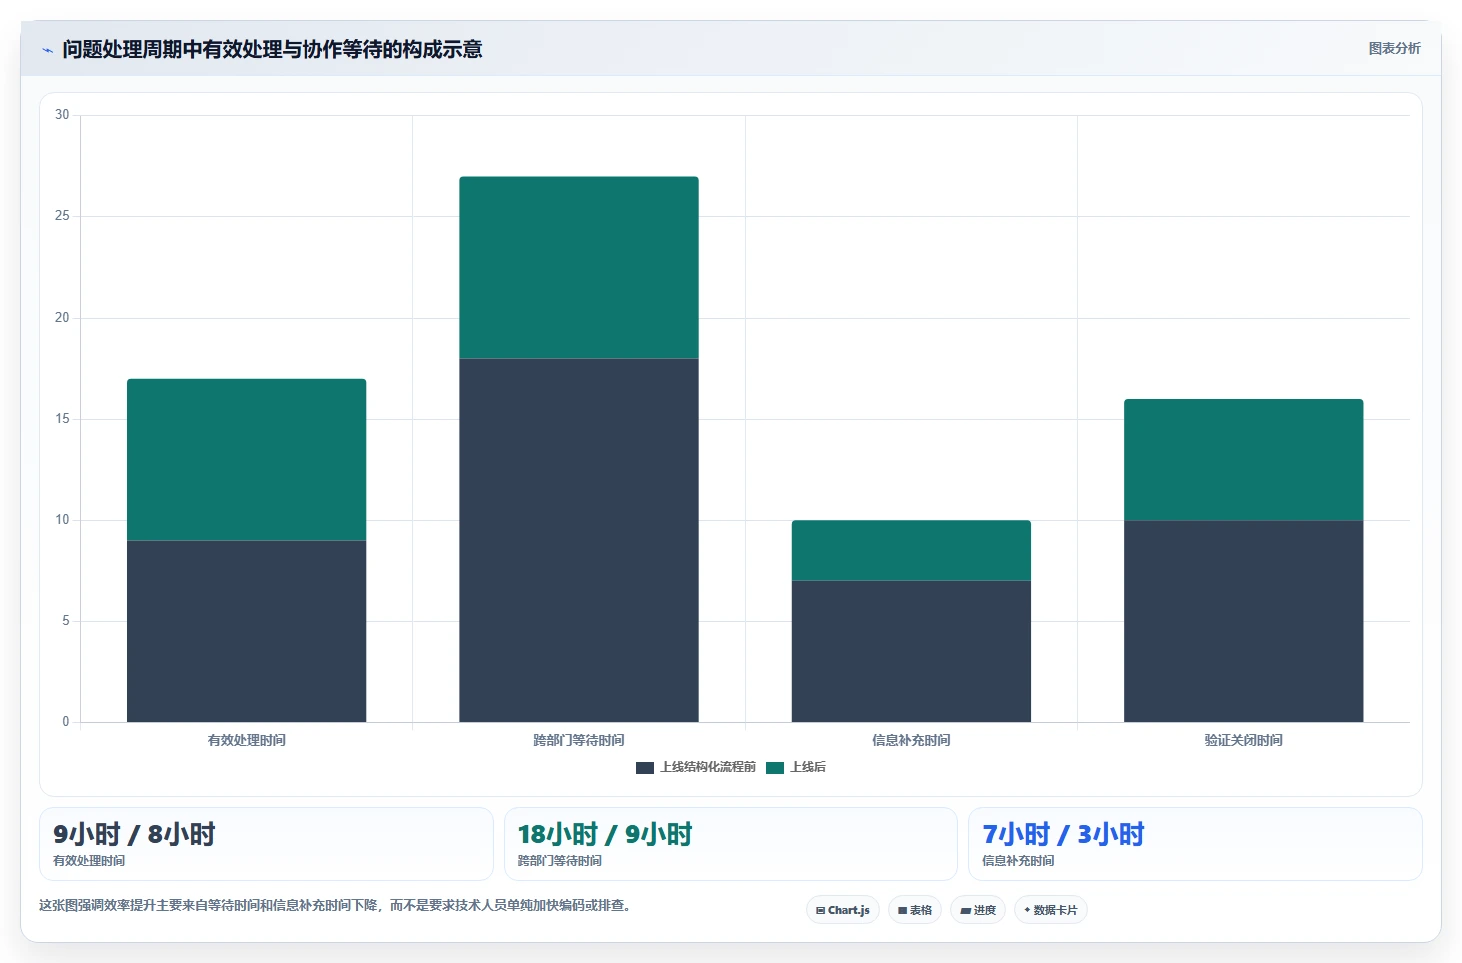Image resolution: width=1462 pixels, height=963 pixels.
Task: Click the y-axis tick value 15
Action: point(62,419)
